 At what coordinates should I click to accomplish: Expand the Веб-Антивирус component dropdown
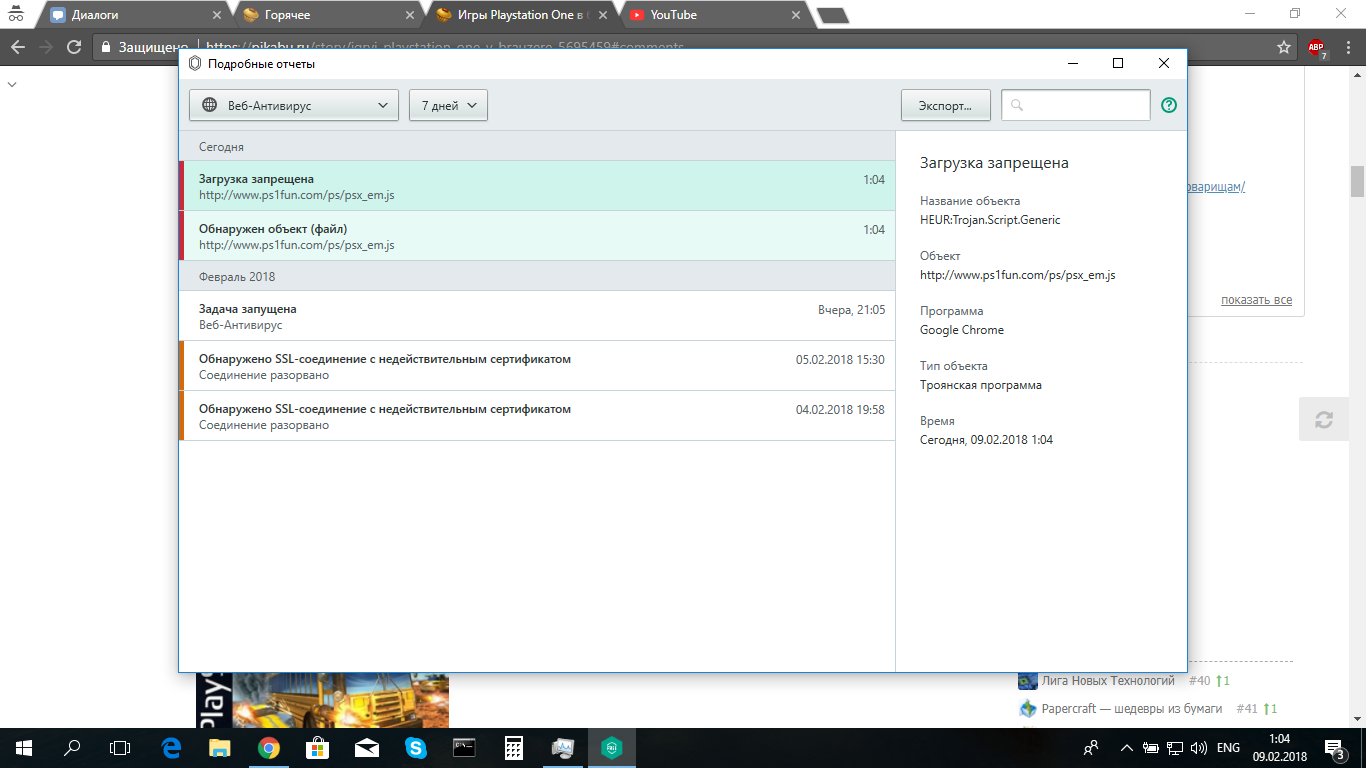(x=294, y=105)
